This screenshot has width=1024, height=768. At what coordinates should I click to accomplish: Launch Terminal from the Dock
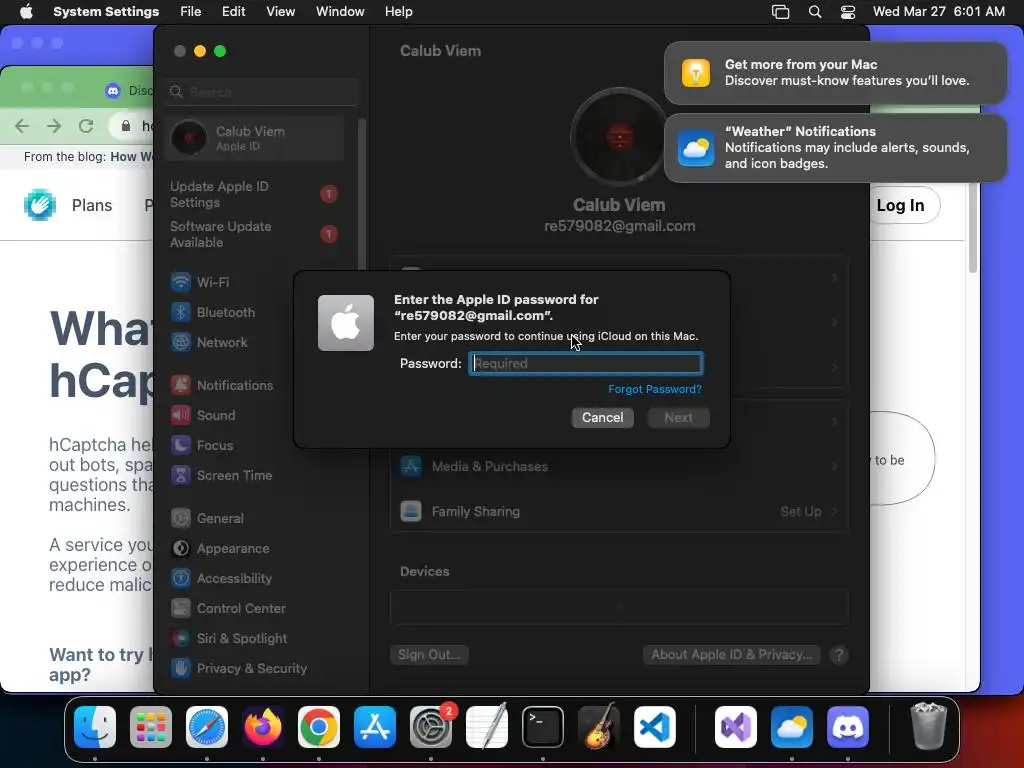(x=543, y=727)
